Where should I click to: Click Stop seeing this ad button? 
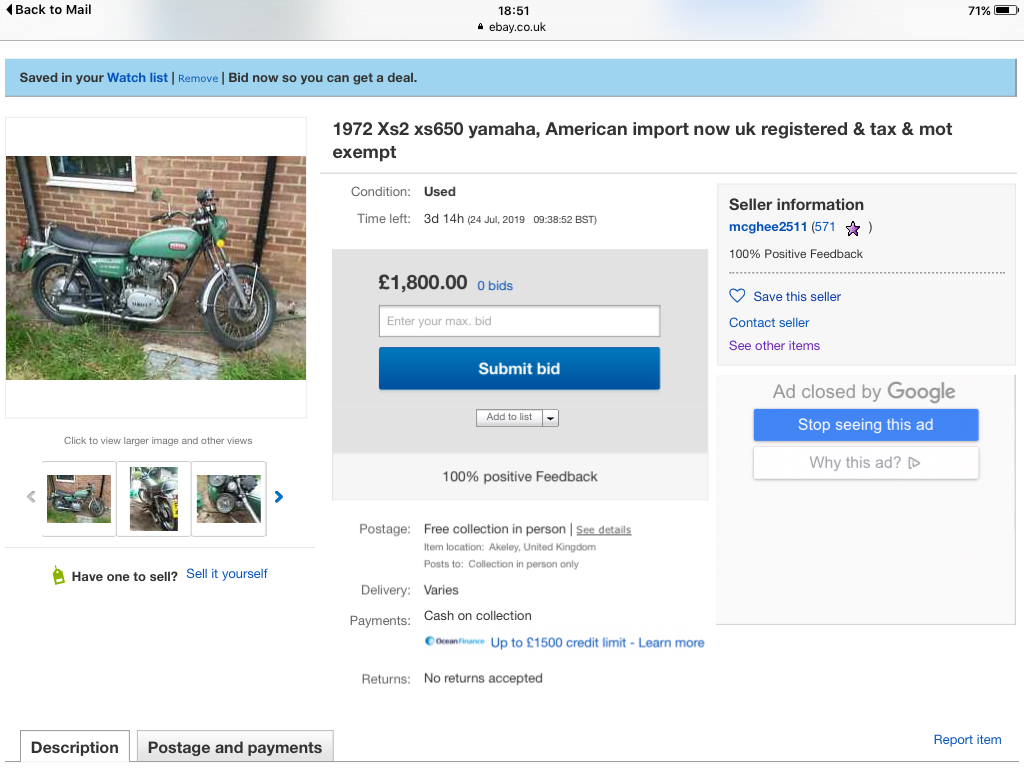(x=865, y=425)
